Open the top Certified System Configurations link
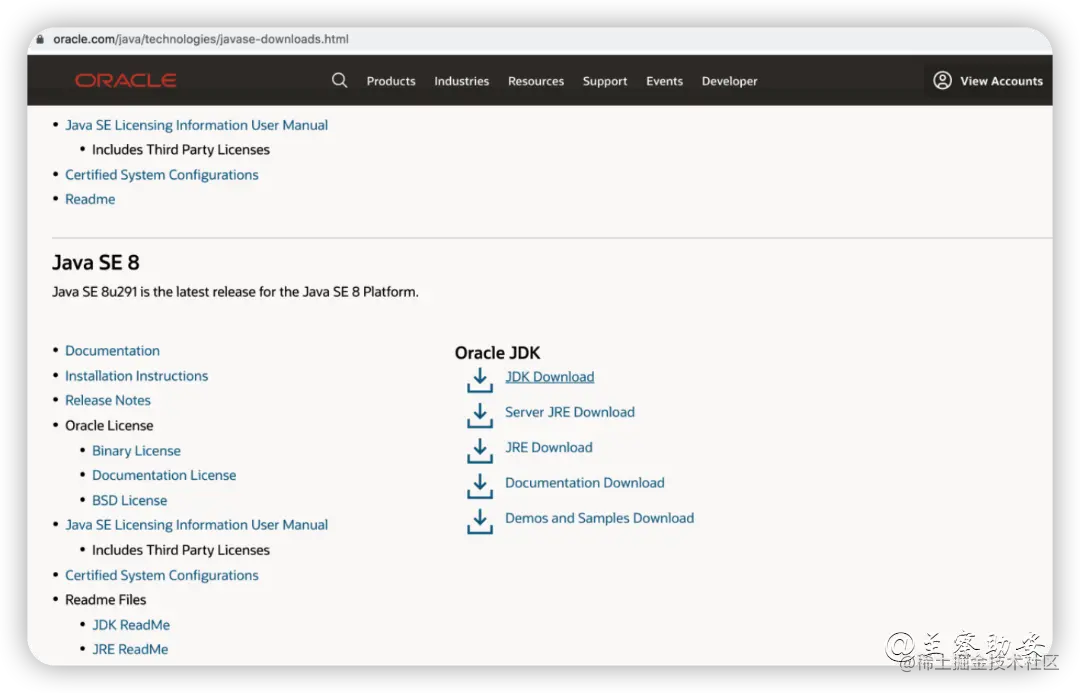This screenshot has height=693, width=1080. [x=162, y=175]
